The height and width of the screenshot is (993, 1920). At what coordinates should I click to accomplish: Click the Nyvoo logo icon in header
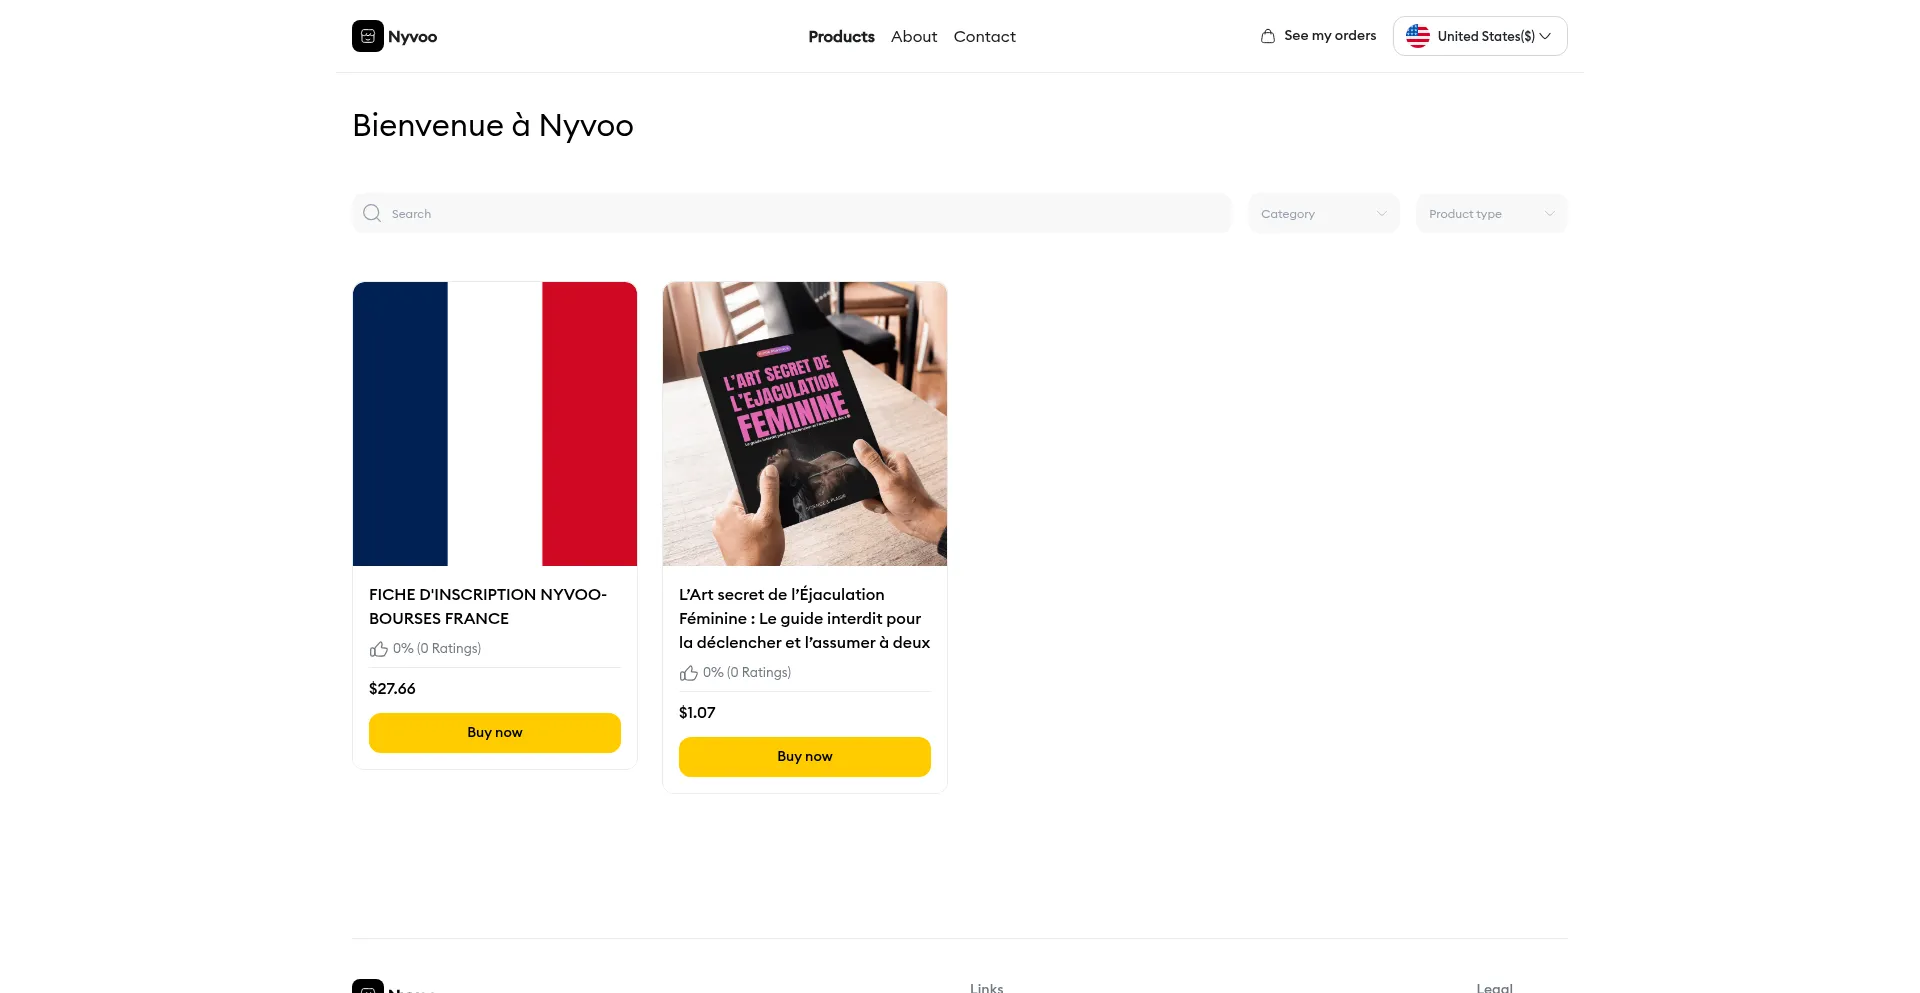point(368,36)
